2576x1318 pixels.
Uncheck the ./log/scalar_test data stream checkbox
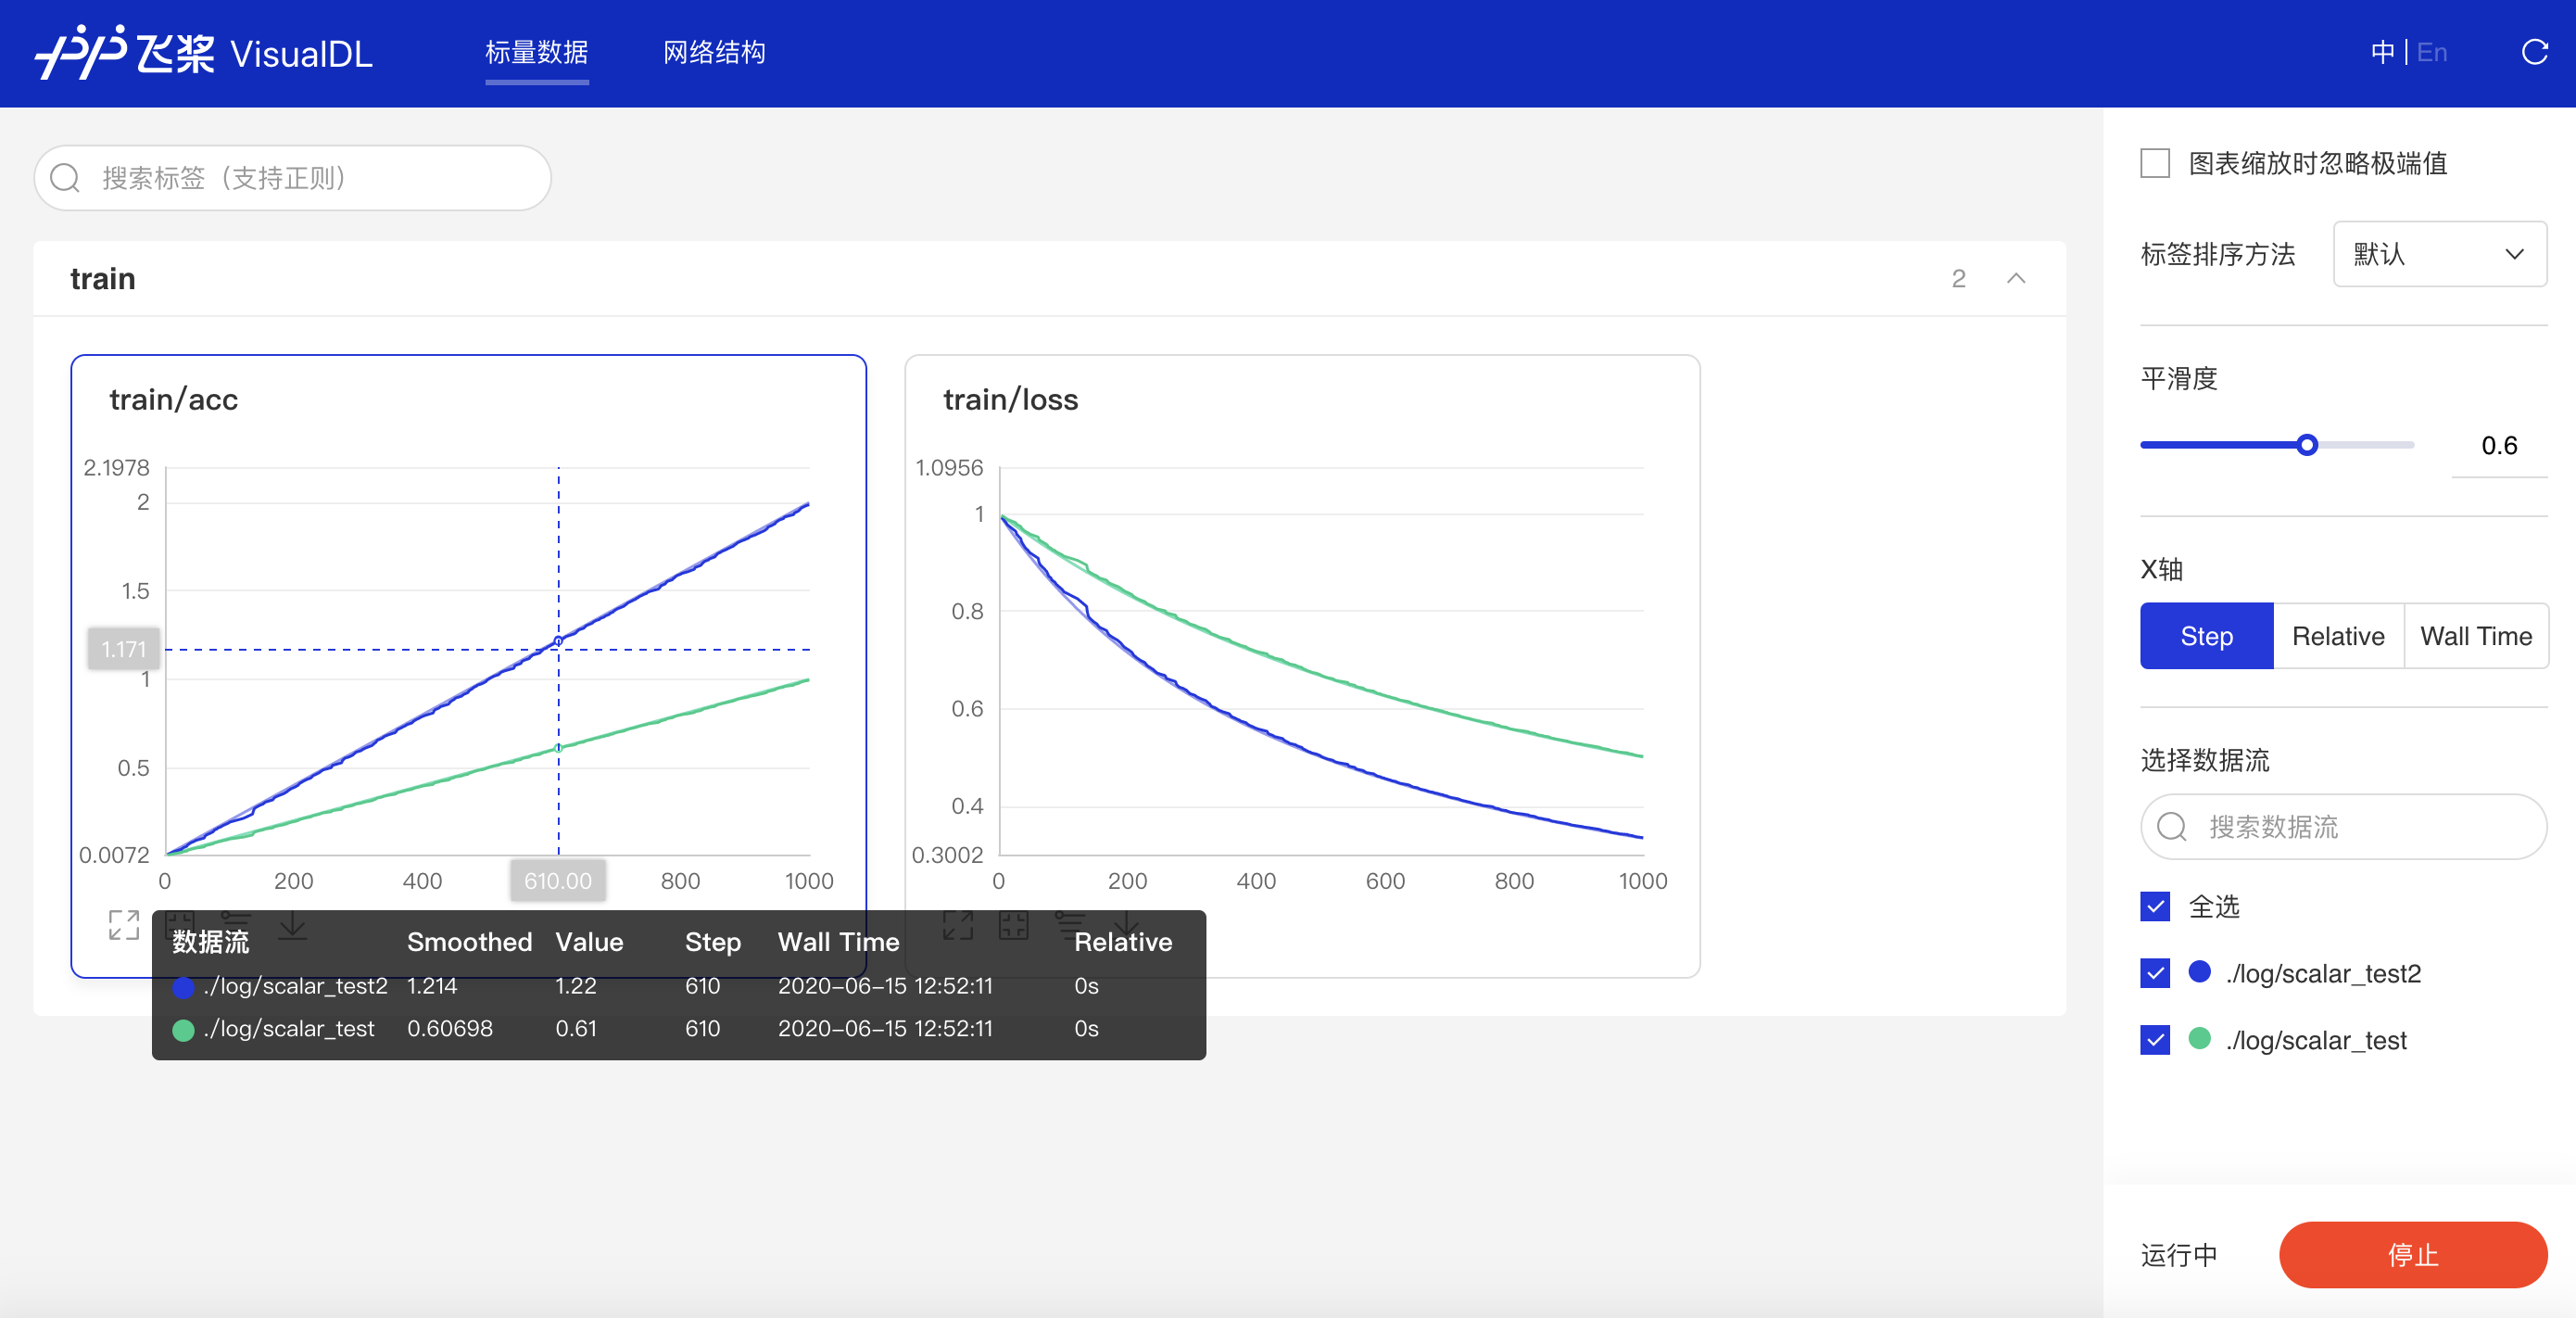(2155, 1040)
